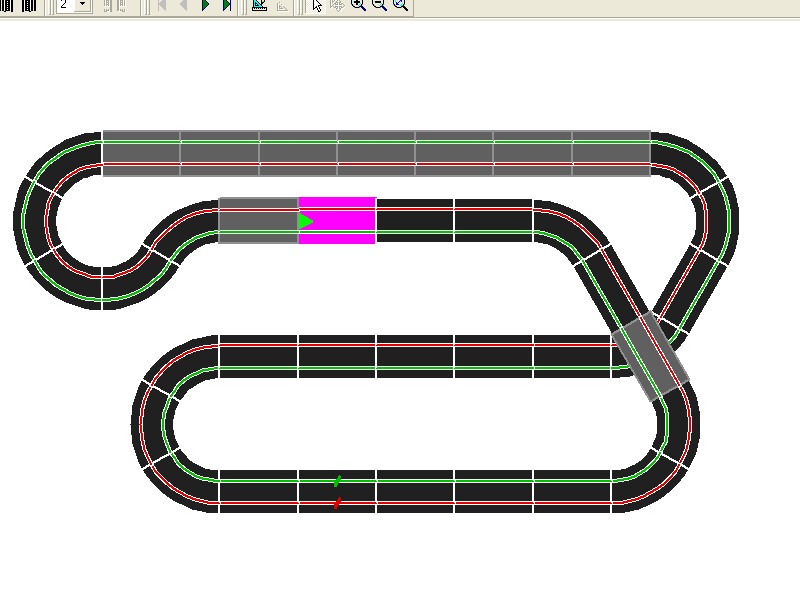800x600 pixels.
Task: Click the second track lanes toolbar icon
Action: (29, 5)
